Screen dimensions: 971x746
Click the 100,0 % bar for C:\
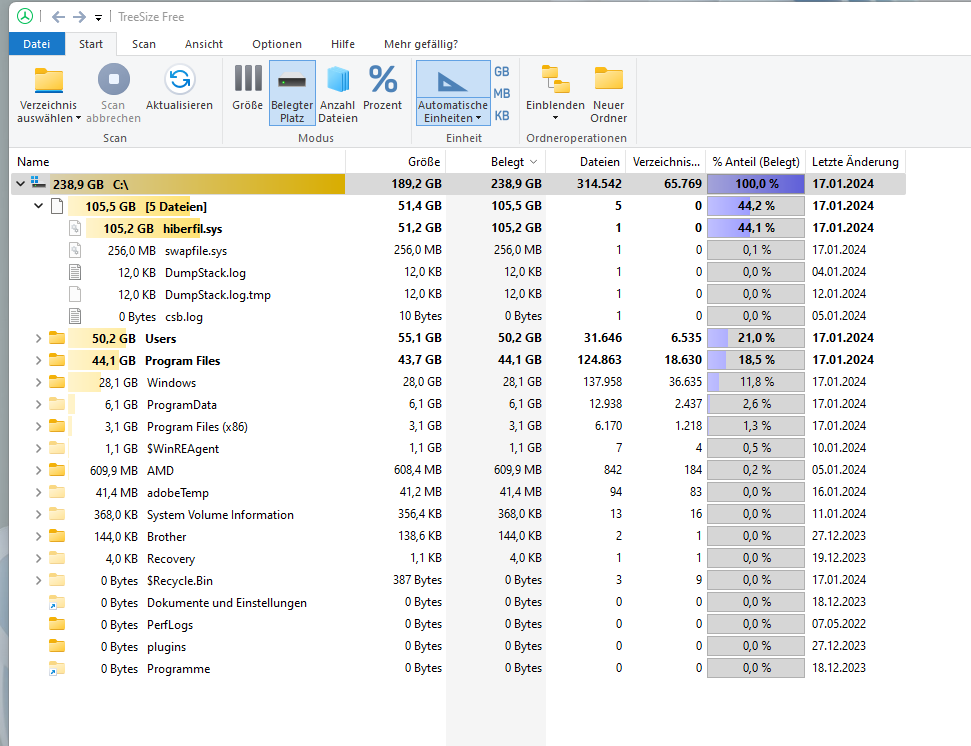[x=755, y=184]
